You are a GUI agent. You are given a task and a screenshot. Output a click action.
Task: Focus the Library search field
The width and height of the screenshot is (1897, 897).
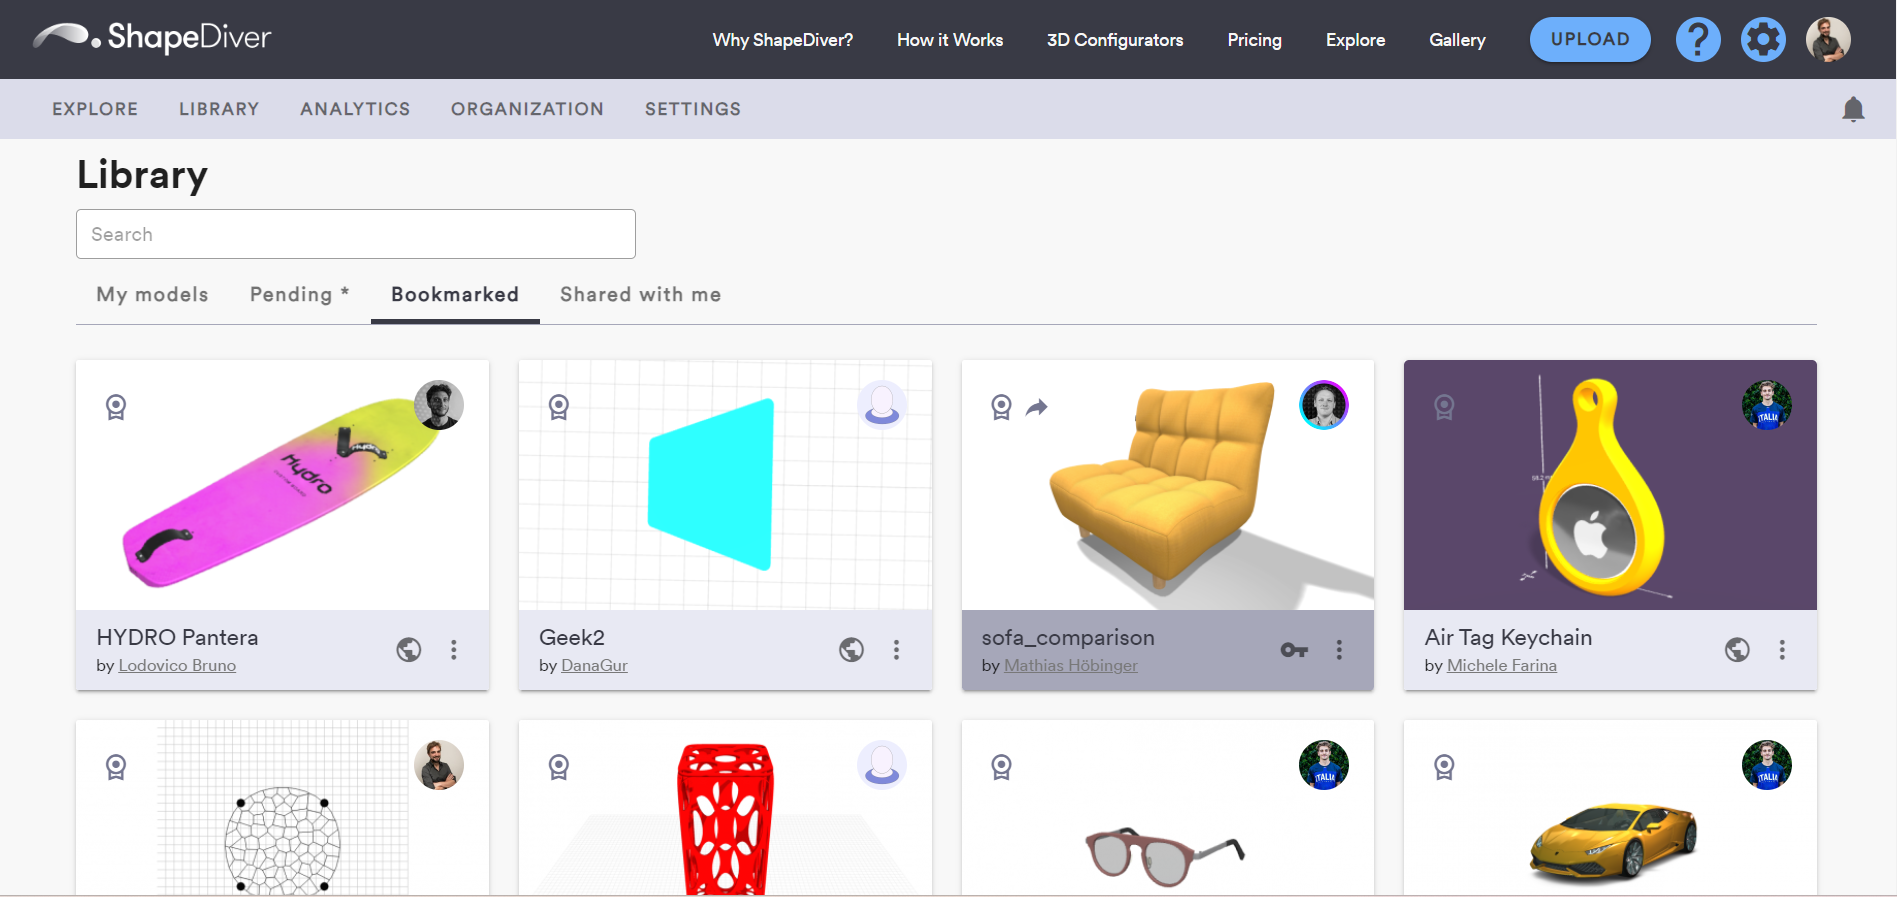click(356, 234)
